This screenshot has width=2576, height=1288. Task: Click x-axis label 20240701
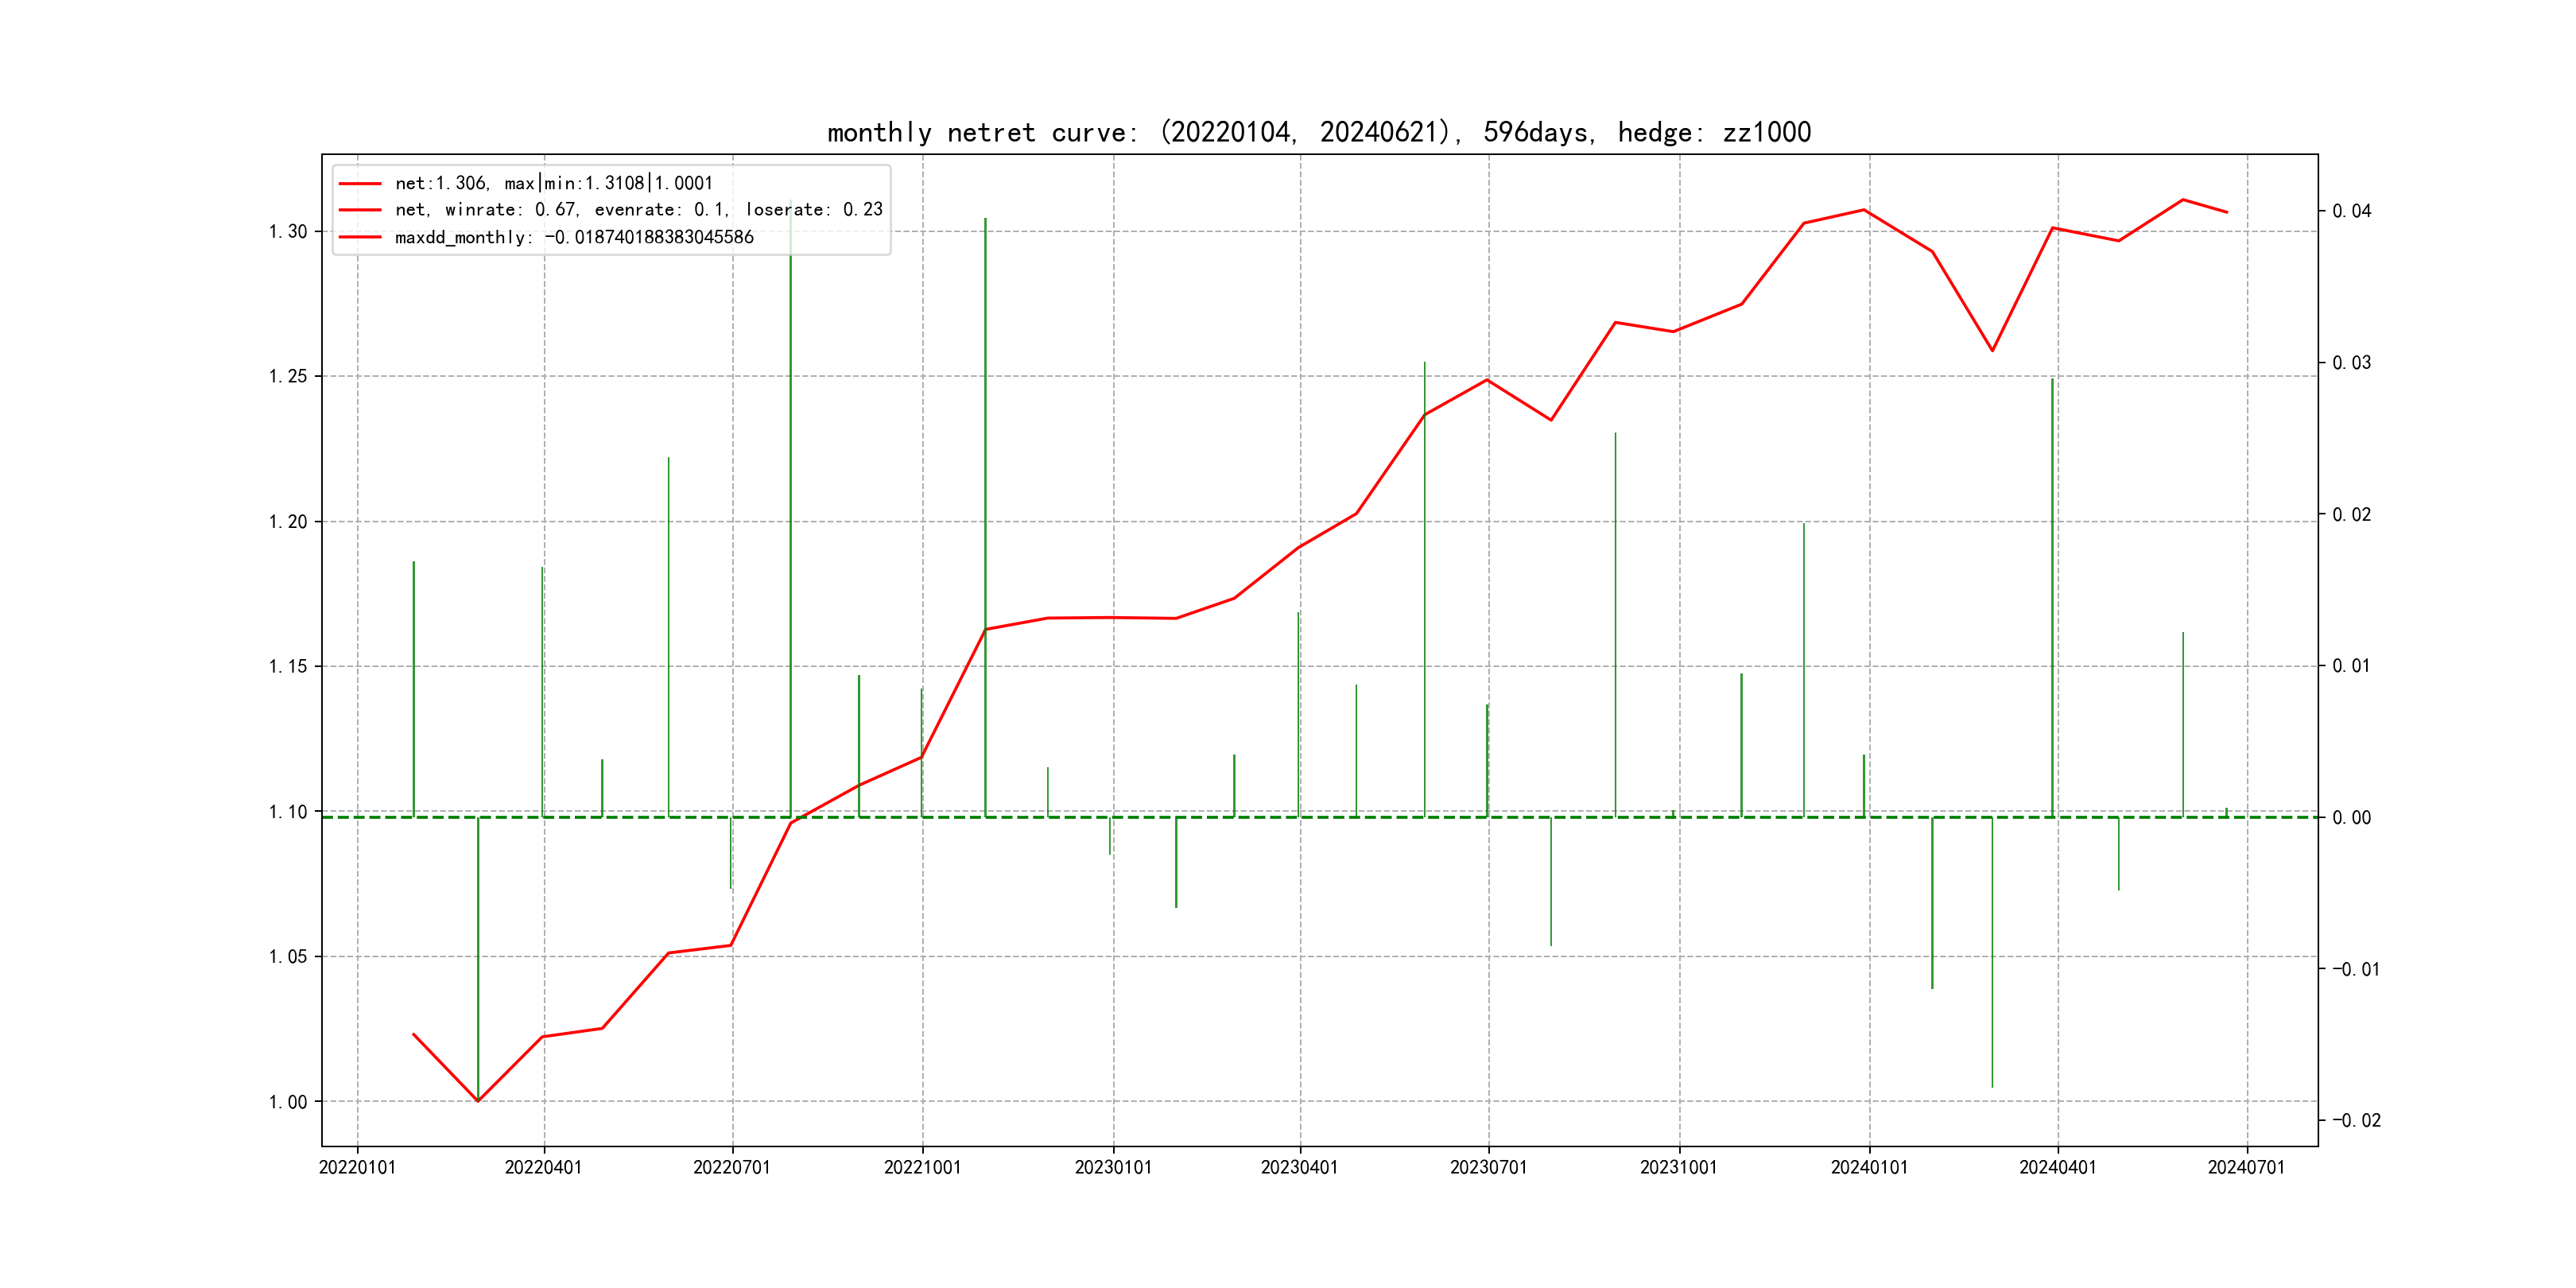(x=2246, y=1167)
